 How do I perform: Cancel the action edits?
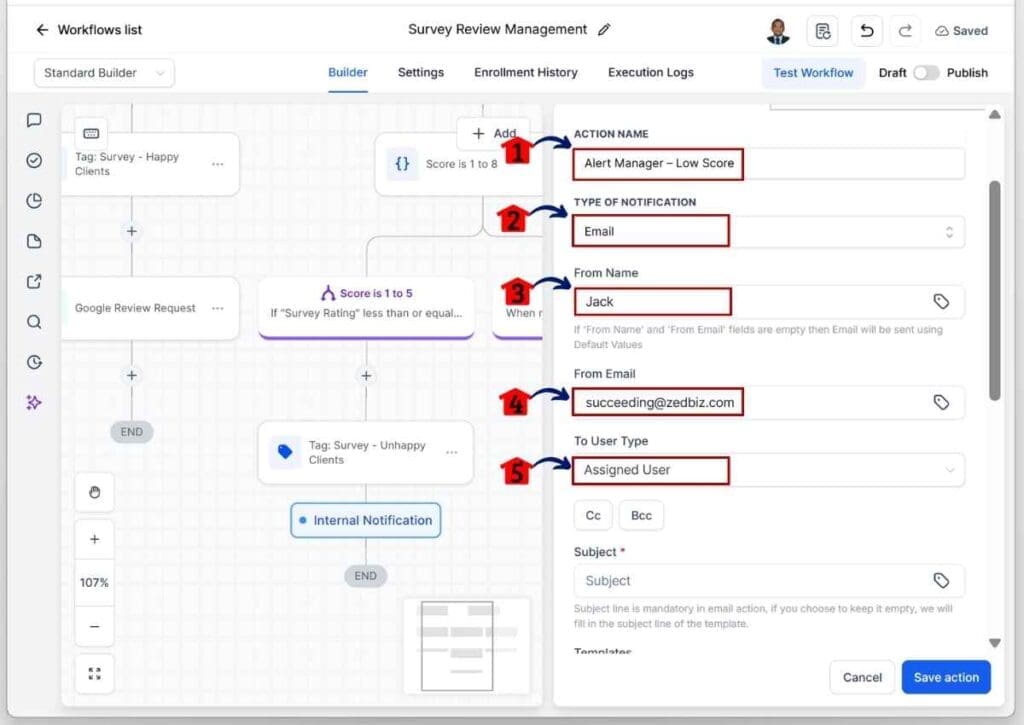[862, 677]
